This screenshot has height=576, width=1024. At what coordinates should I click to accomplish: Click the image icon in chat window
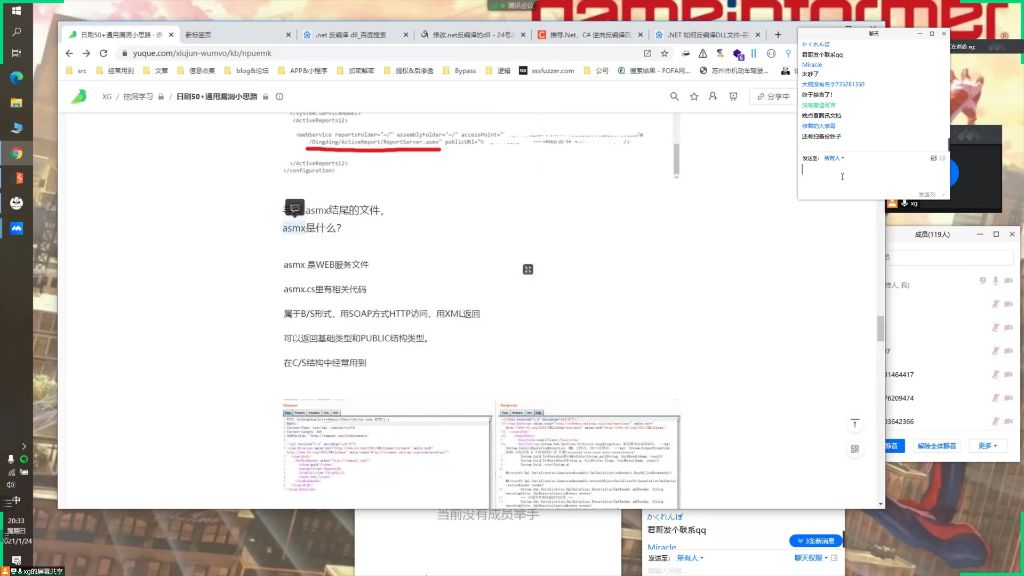933,158
